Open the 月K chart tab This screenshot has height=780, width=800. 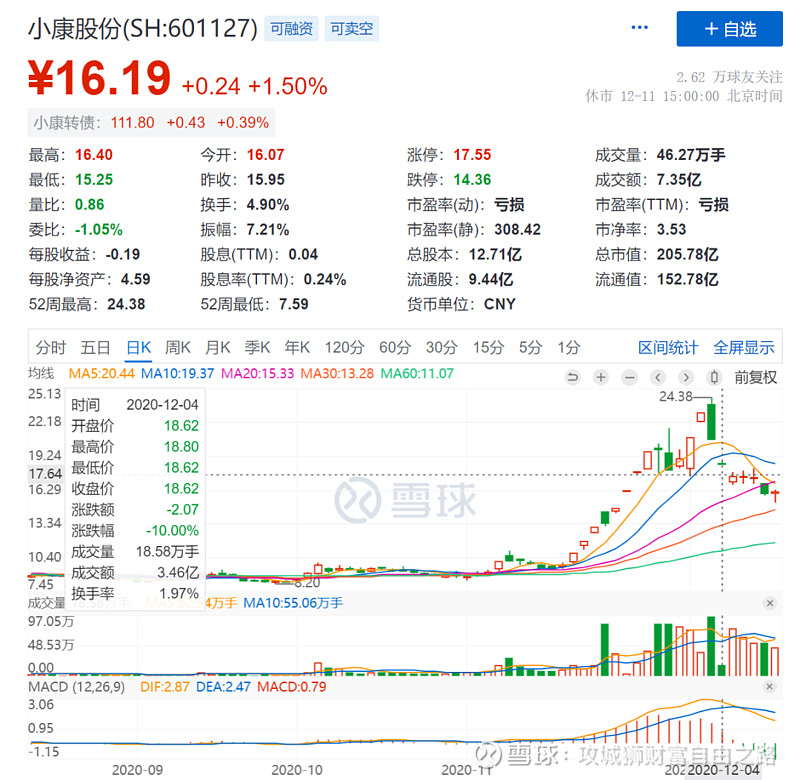click(218, 347)
